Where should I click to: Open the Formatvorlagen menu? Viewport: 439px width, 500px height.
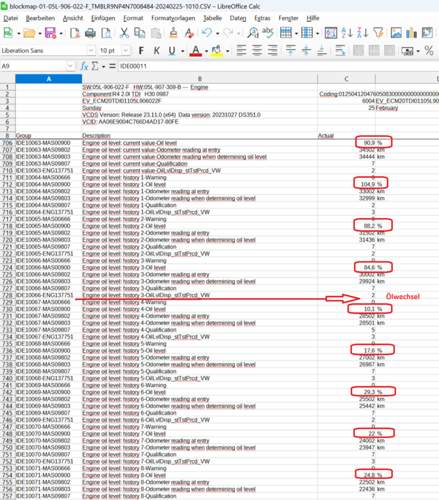173,18
